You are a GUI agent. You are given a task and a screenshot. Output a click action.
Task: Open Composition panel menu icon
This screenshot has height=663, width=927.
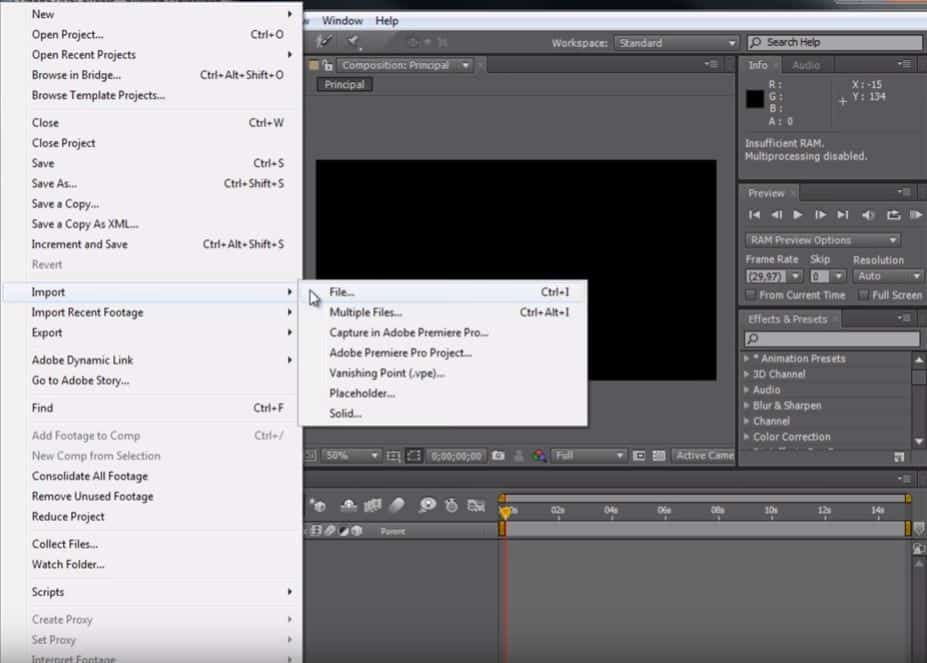click(x=711, y=64)
